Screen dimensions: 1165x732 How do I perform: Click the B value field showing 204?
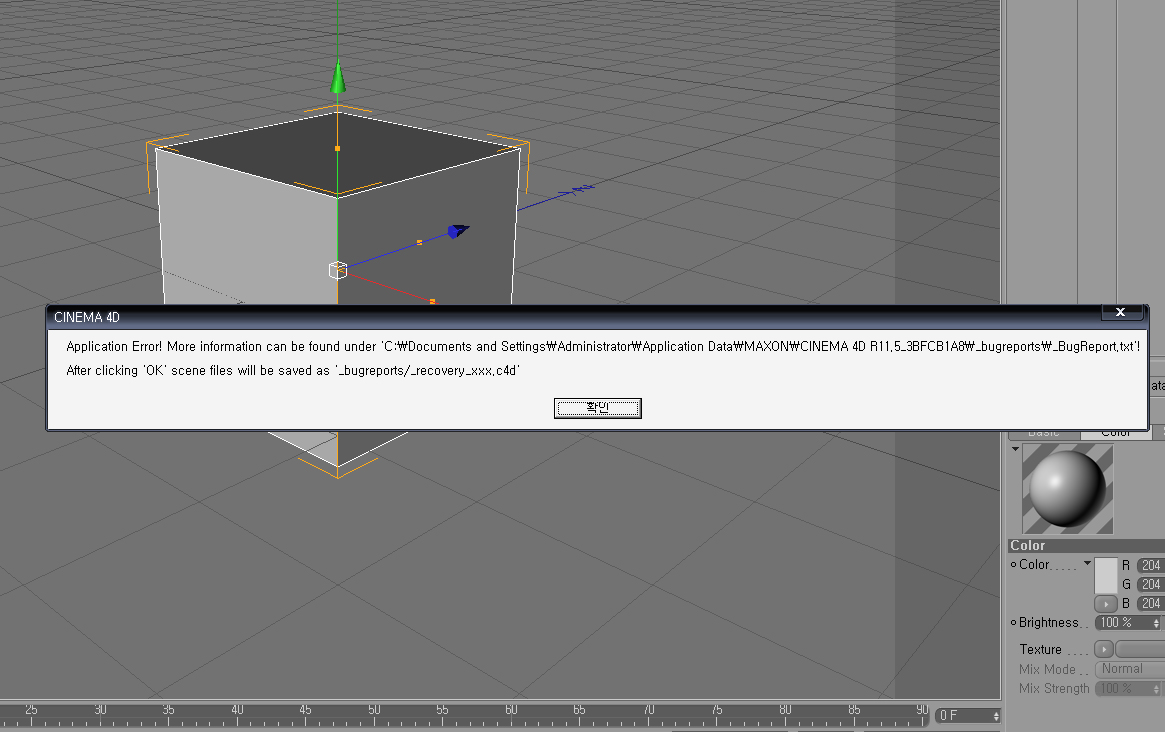click(1151, 603)
